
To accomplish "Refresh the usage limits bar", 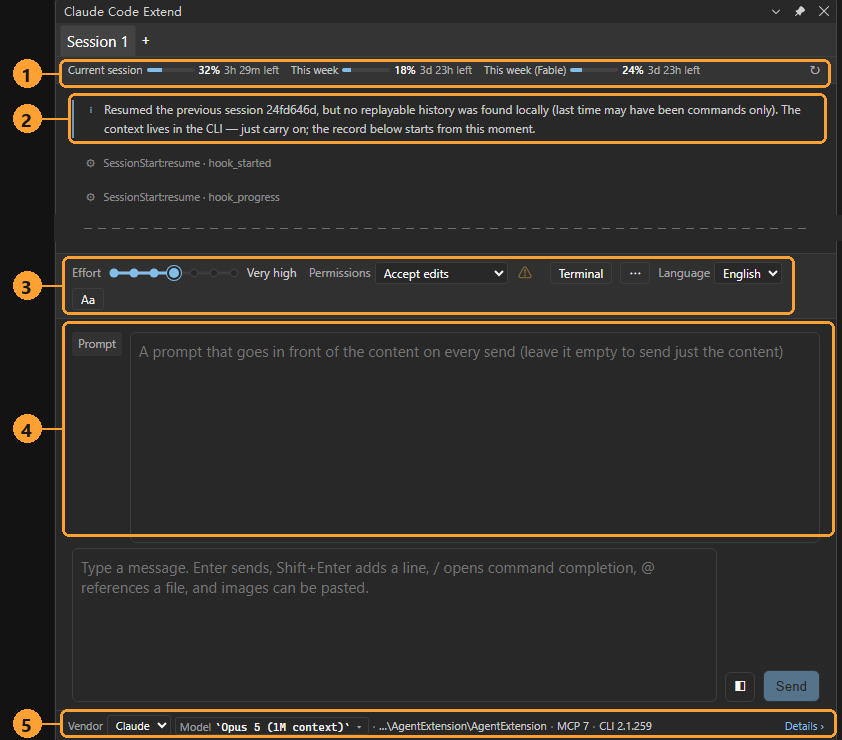I will point(815,70).
